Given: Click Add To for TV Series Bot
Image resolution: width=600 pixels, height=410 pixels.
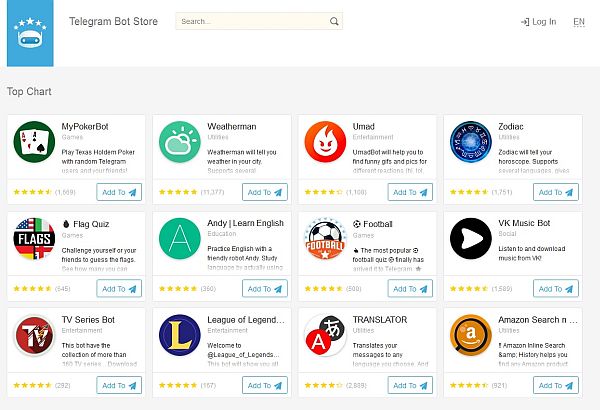Looking at the screenshot, I should [x=119, y=385].
